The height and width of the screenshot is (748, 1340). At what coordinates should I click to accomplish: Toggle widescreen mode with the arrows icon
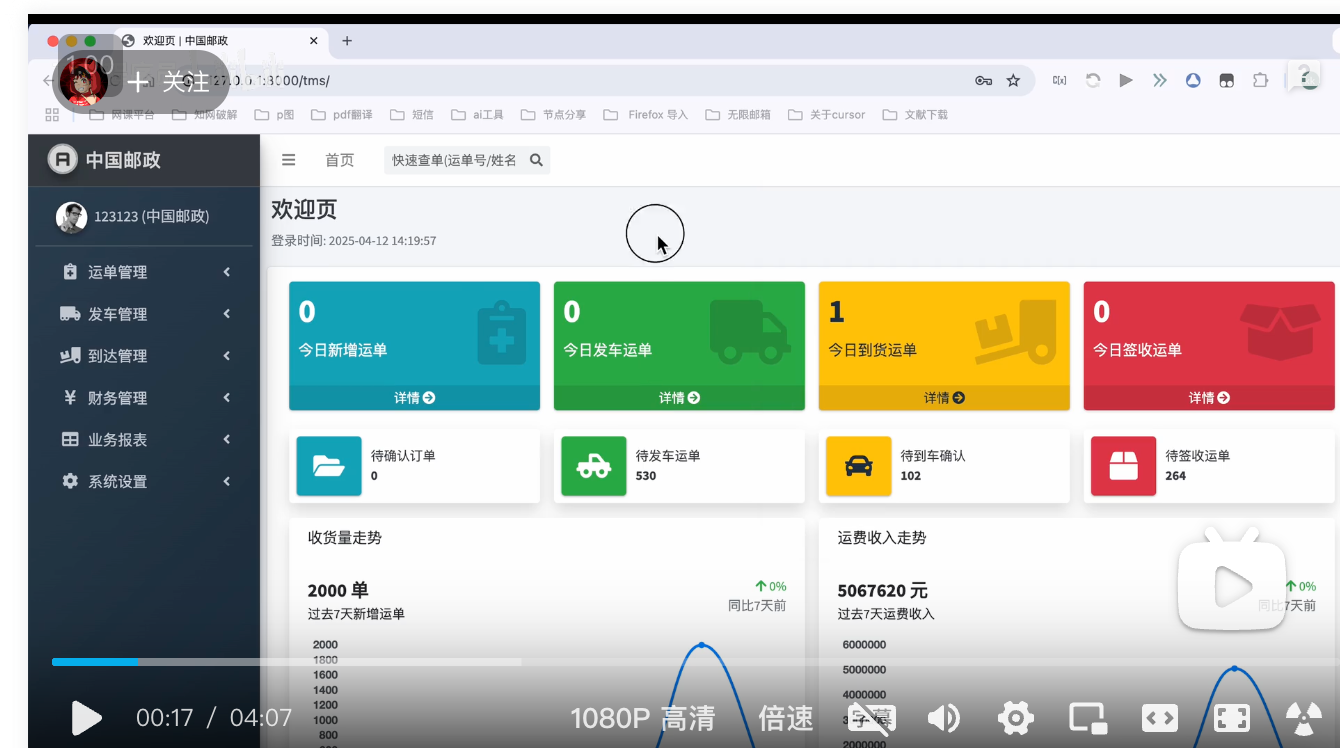click(x=1160, y=718)
